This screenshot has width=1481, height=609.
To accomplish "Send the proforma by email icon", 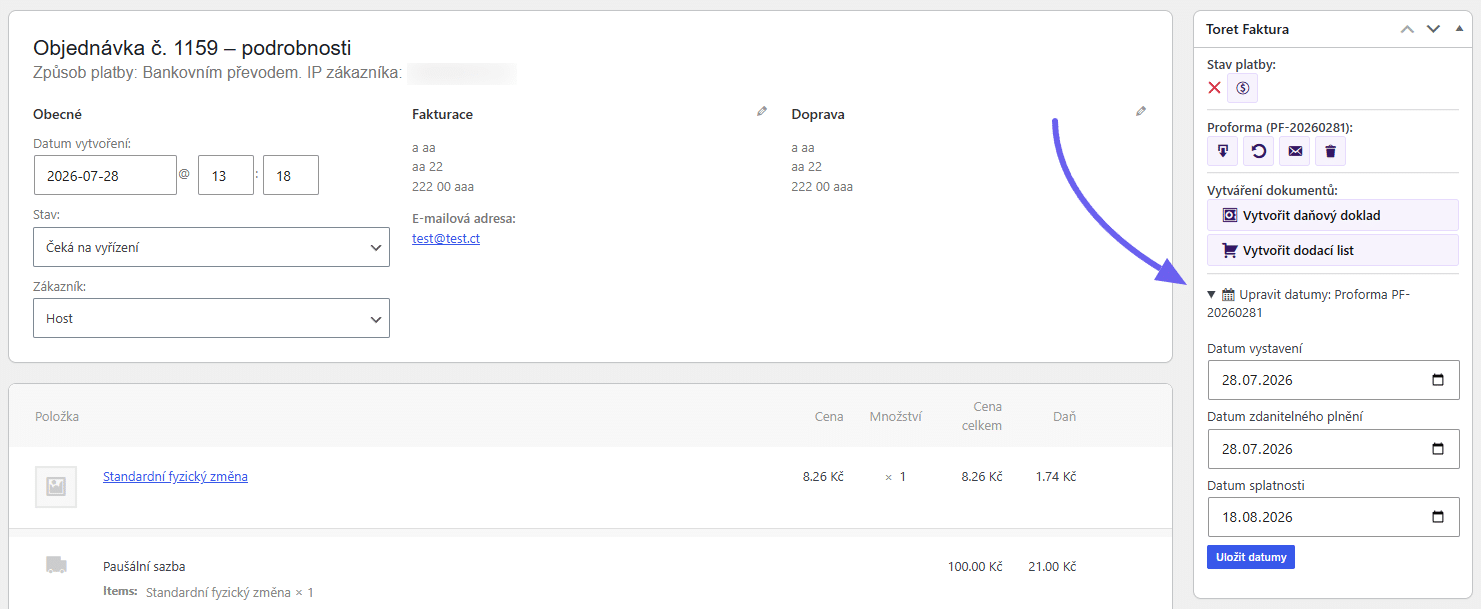I will [x=1295, y=151].
